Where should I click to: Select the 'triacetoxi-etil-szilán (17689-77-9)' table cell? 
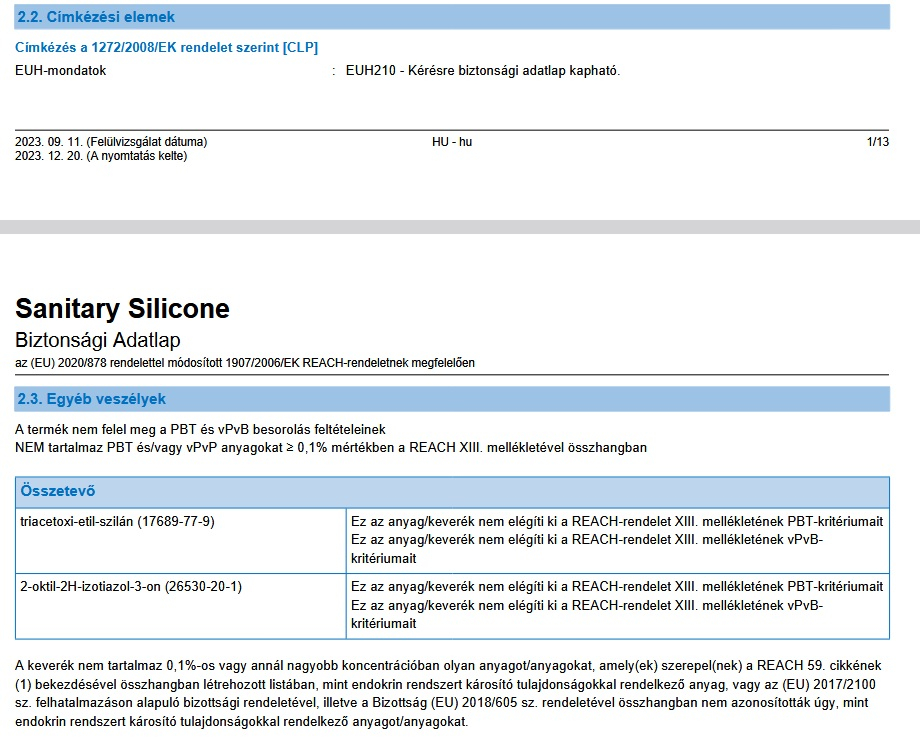tap(117, 522)
